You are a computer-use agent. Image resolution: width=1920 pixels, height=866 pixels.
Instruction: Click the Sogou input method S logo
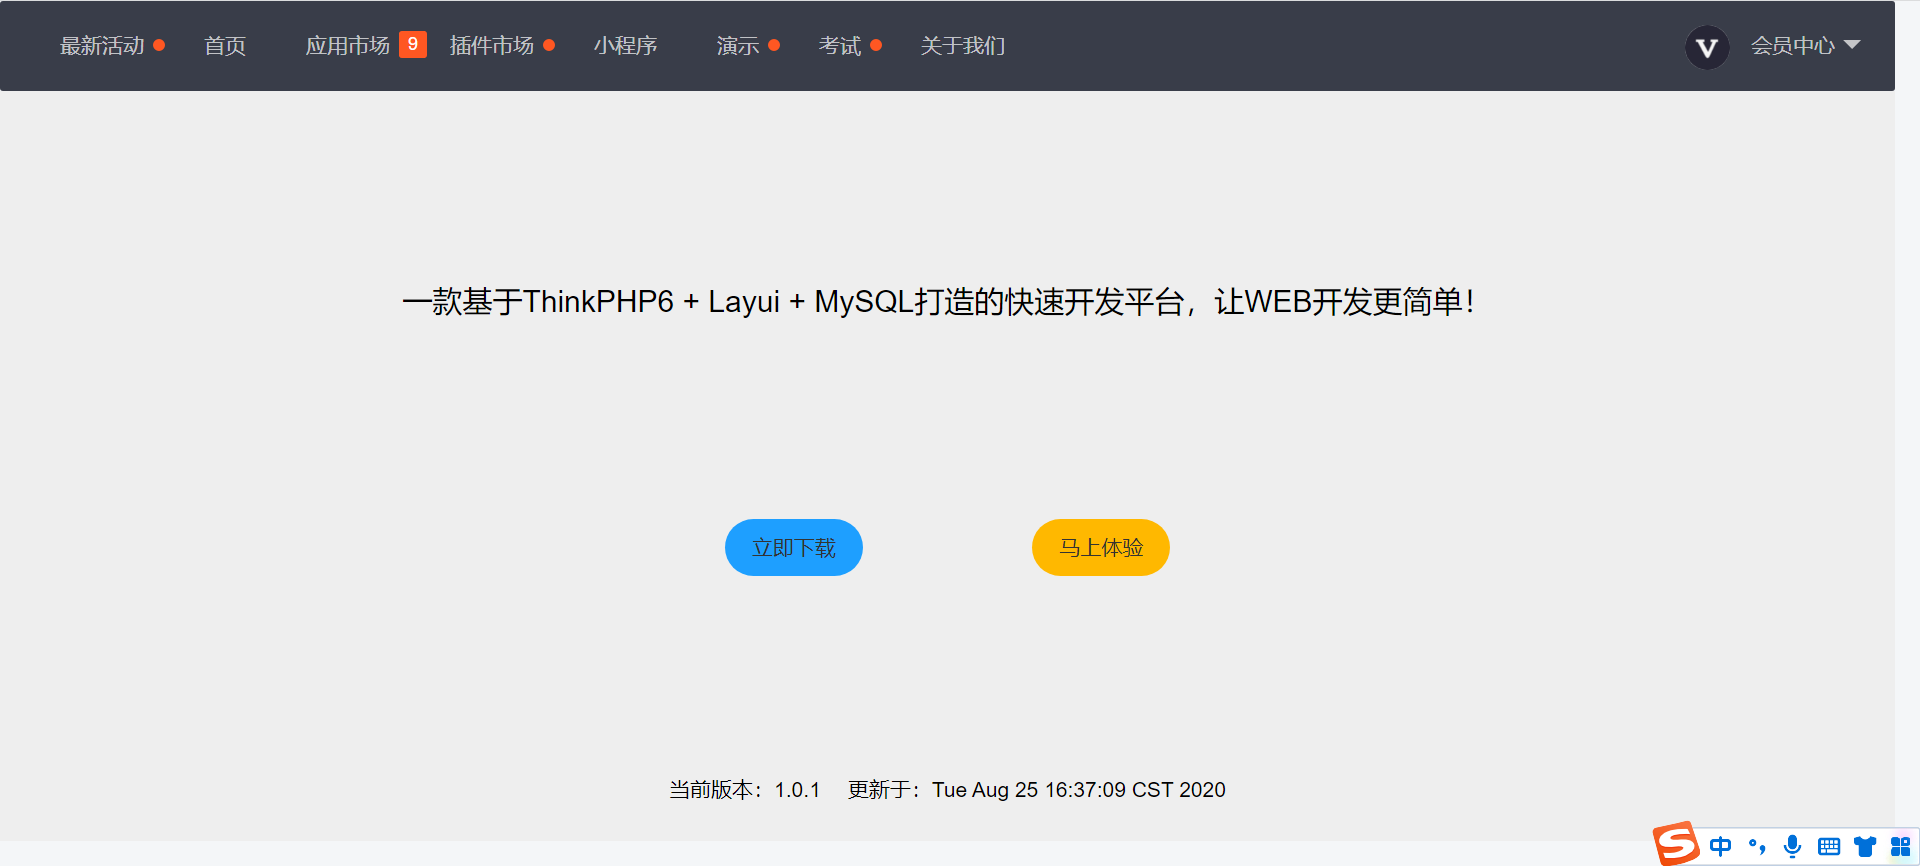tap(1676, 844)
